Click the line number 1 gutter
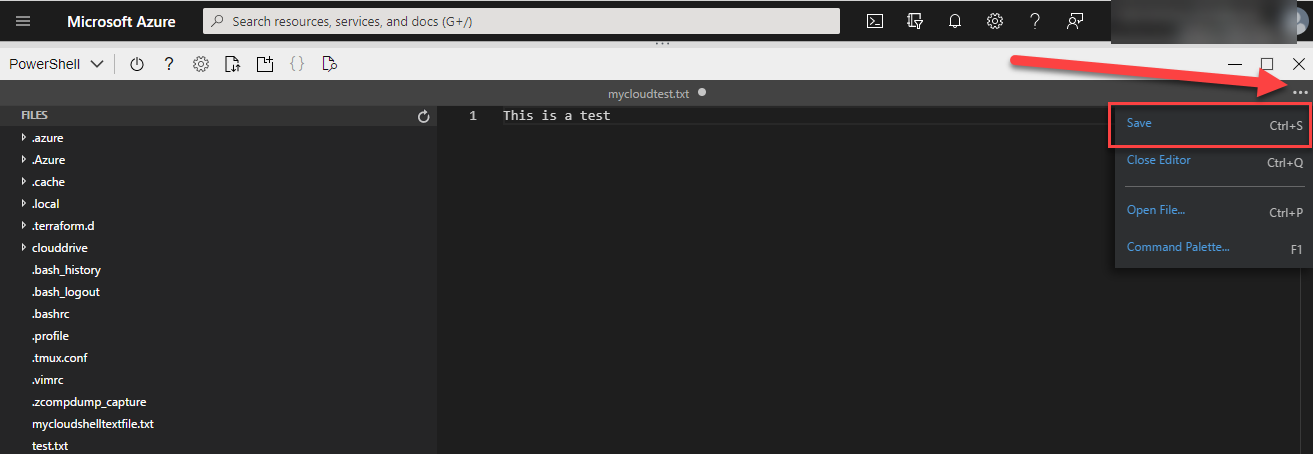The image size is (1313, 454). [474, 116]
